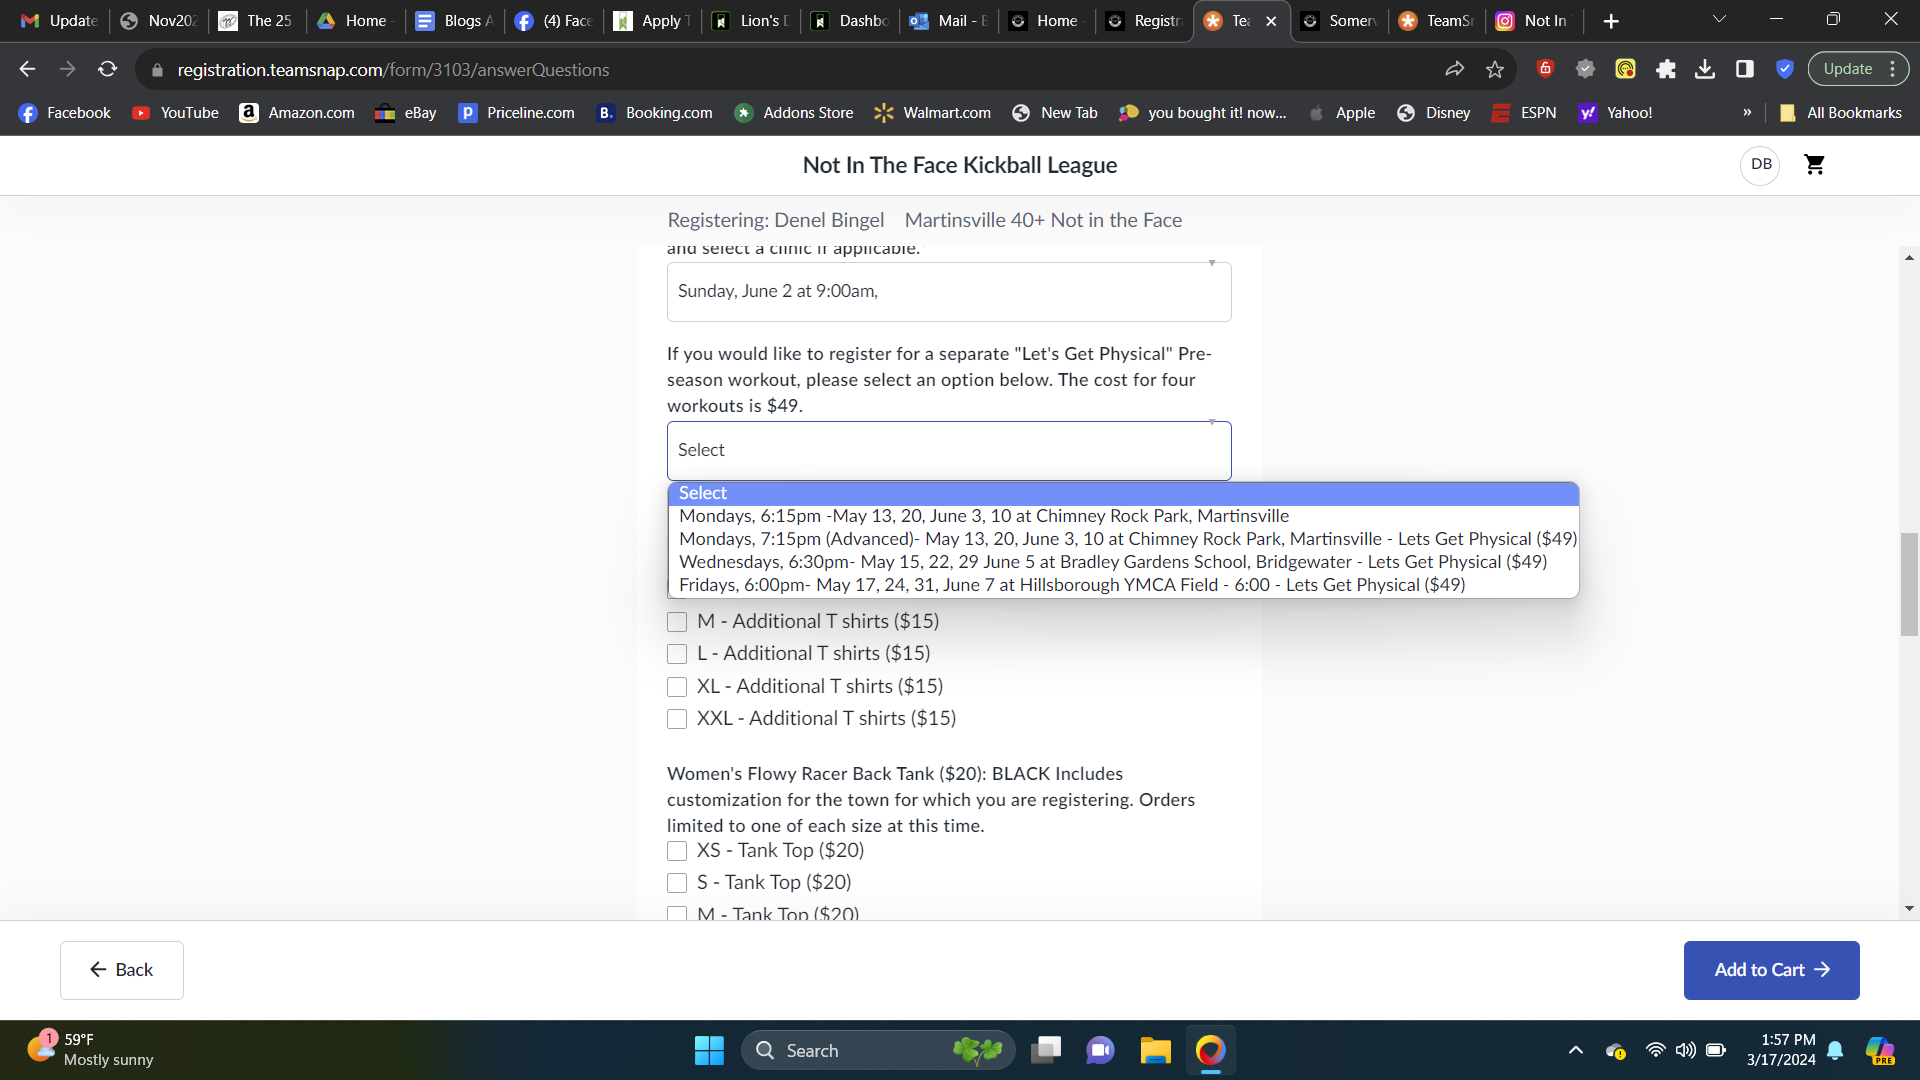This screenshot has width=1920, height=1080.
Task: Check XS - Tank Top ($20)
Action: 677,851
